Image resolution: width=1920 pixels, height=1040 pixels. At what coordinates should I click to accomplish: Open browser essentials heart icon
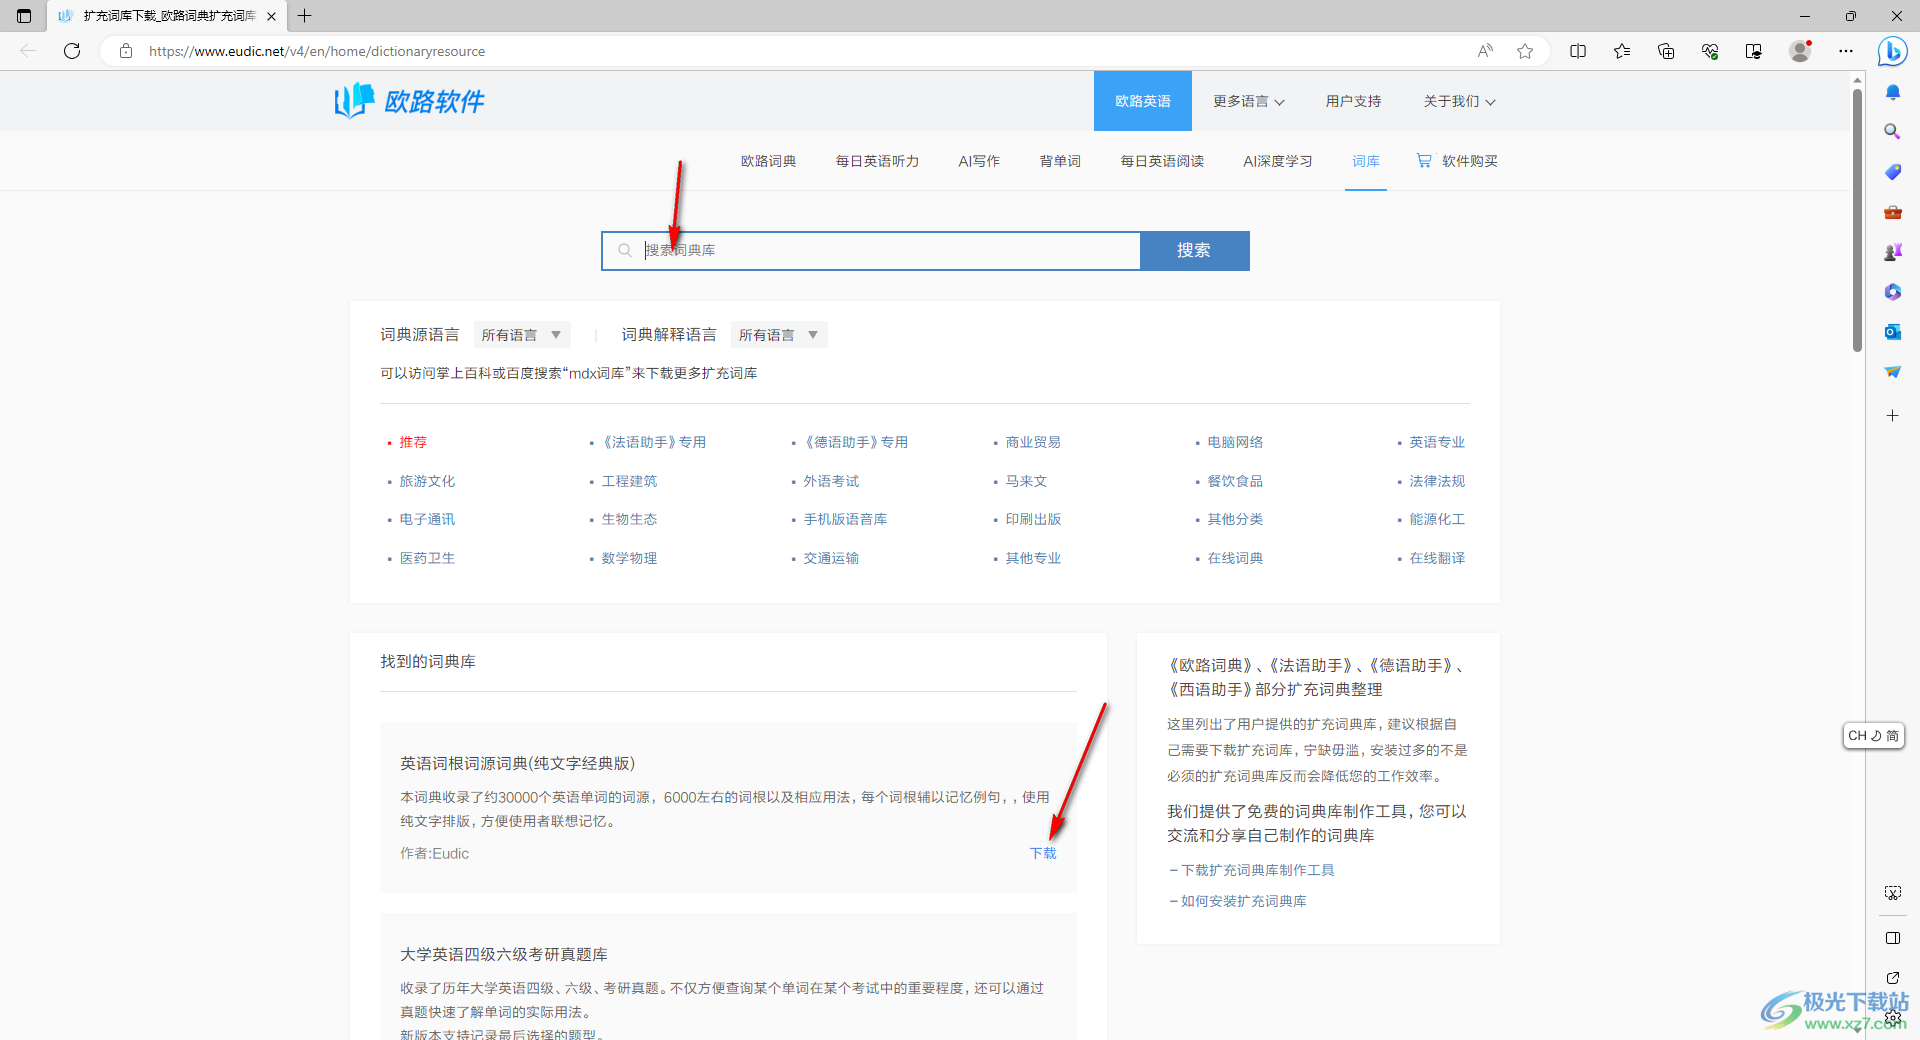pos(1710,51)
